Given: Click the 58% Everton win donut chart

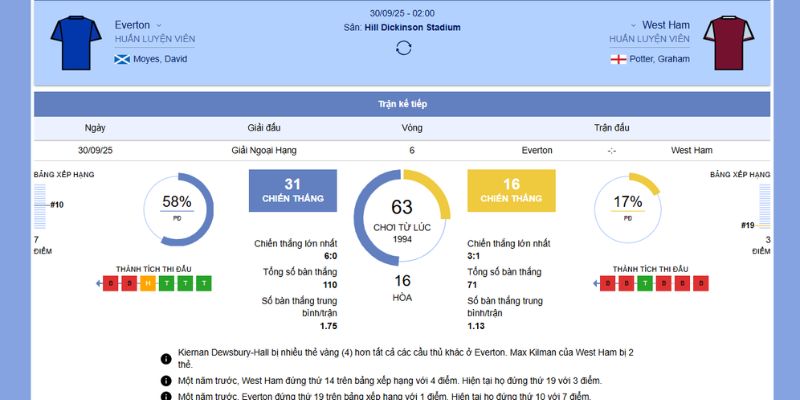Looking at the screenshot, I should point(178,209).
